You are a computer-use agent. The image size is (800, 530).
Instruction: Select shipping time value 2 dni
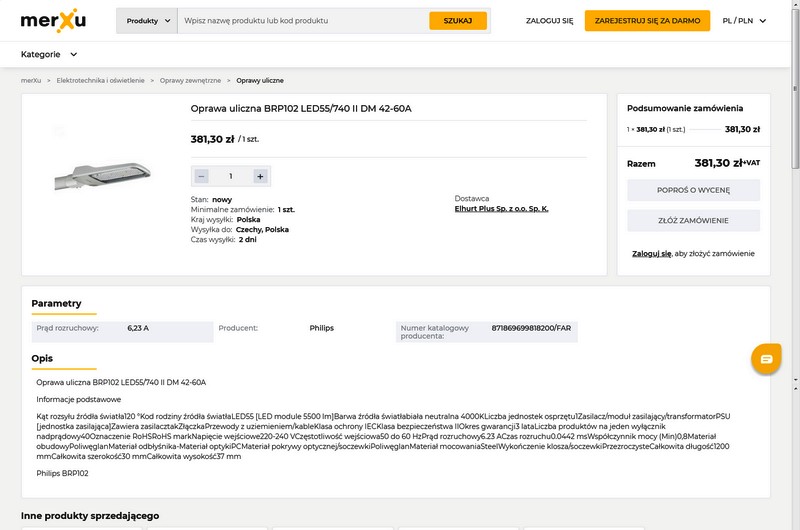tap(247, 240)
